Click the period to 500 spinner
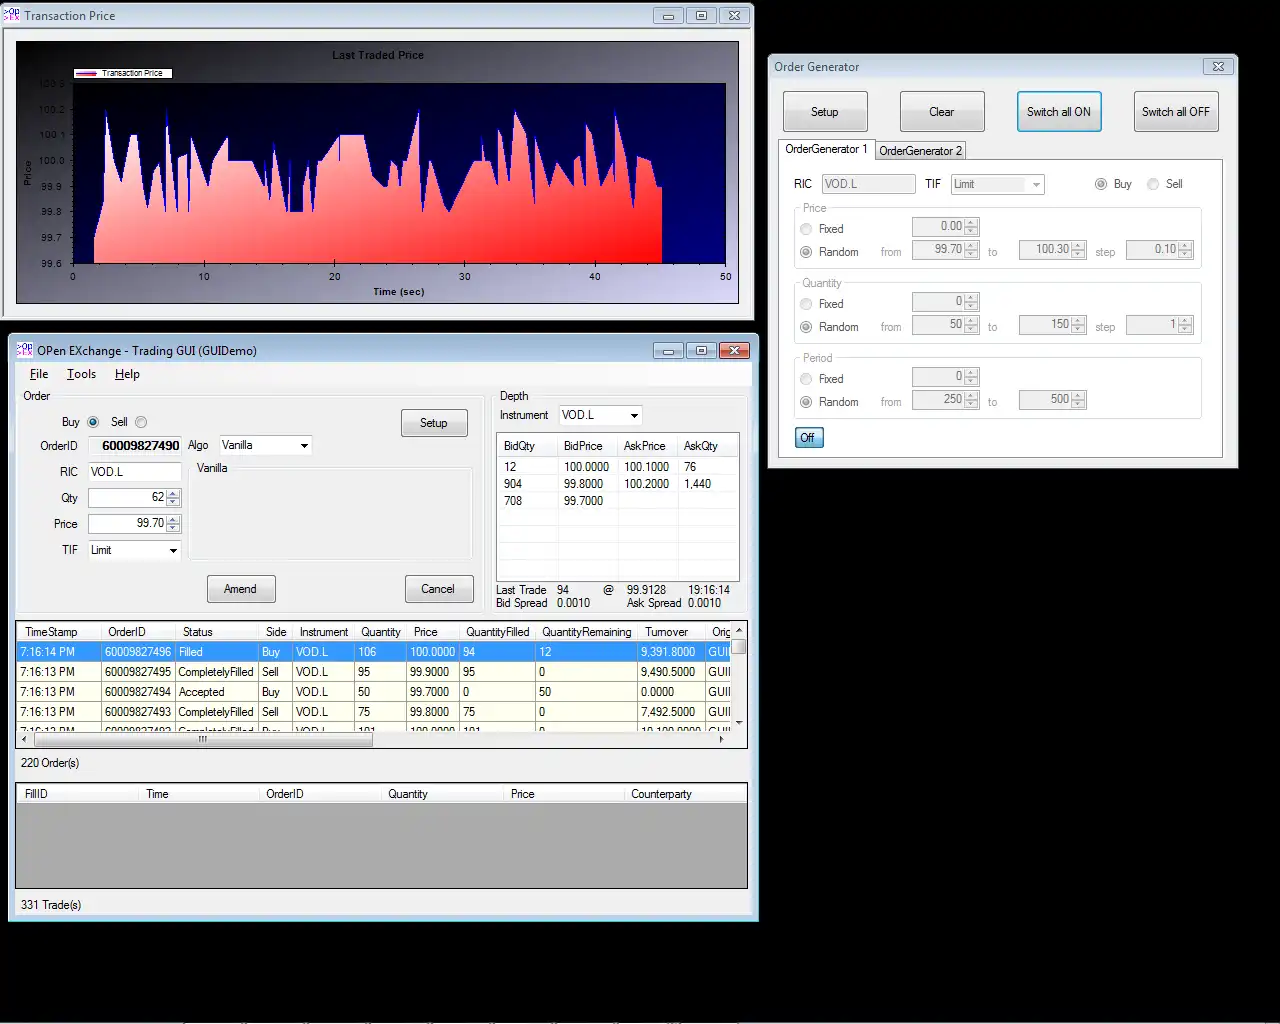1280x1024 pixels. pyautogui.click(x=1079, y=400)
